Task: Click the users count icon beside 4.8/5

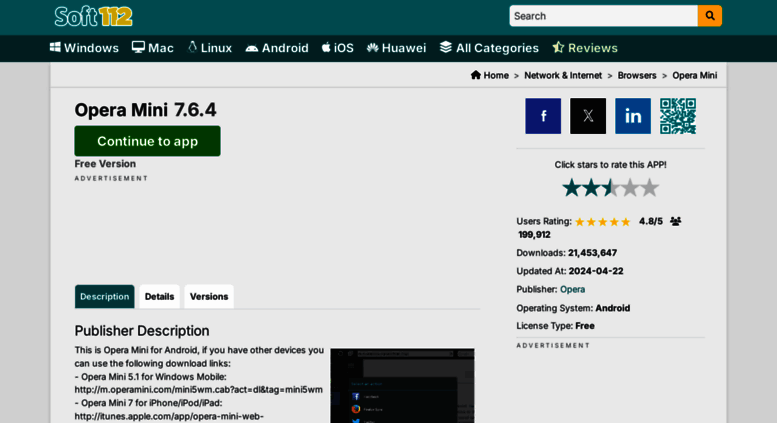Action: point(675,221)
